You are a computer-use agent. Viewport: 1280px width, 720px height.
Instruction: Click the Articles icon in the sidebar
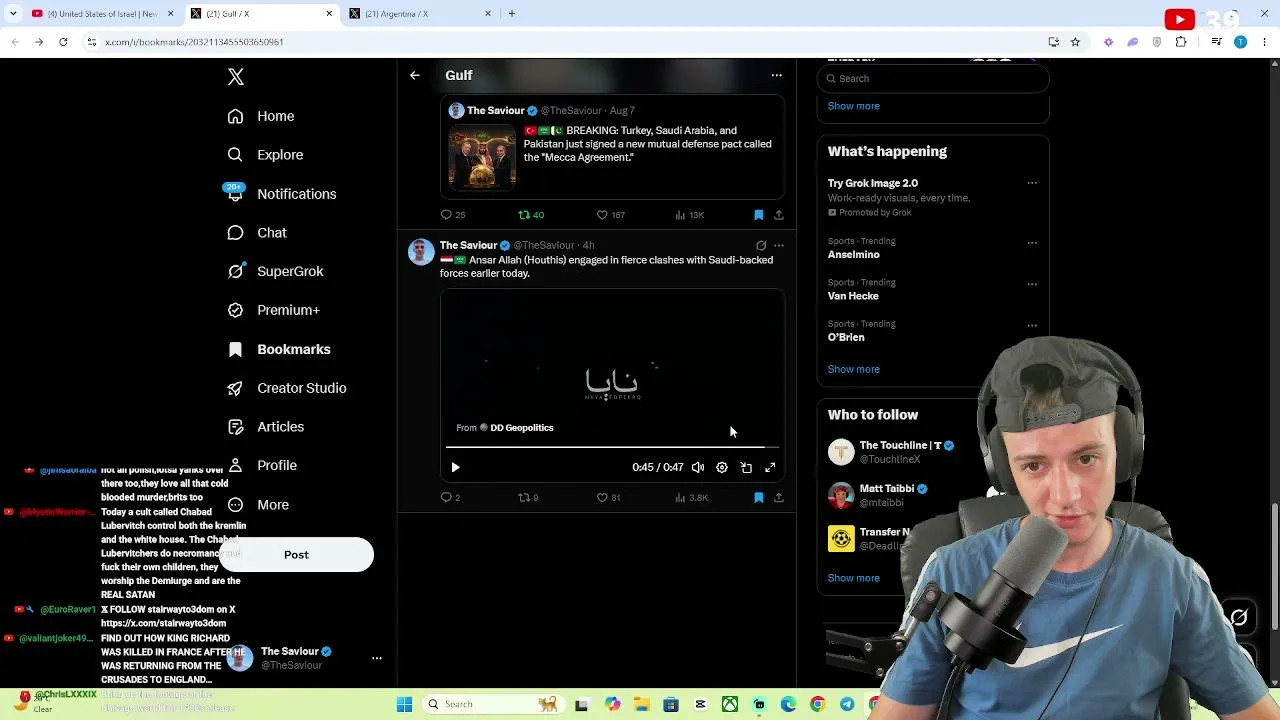[235, 427]
